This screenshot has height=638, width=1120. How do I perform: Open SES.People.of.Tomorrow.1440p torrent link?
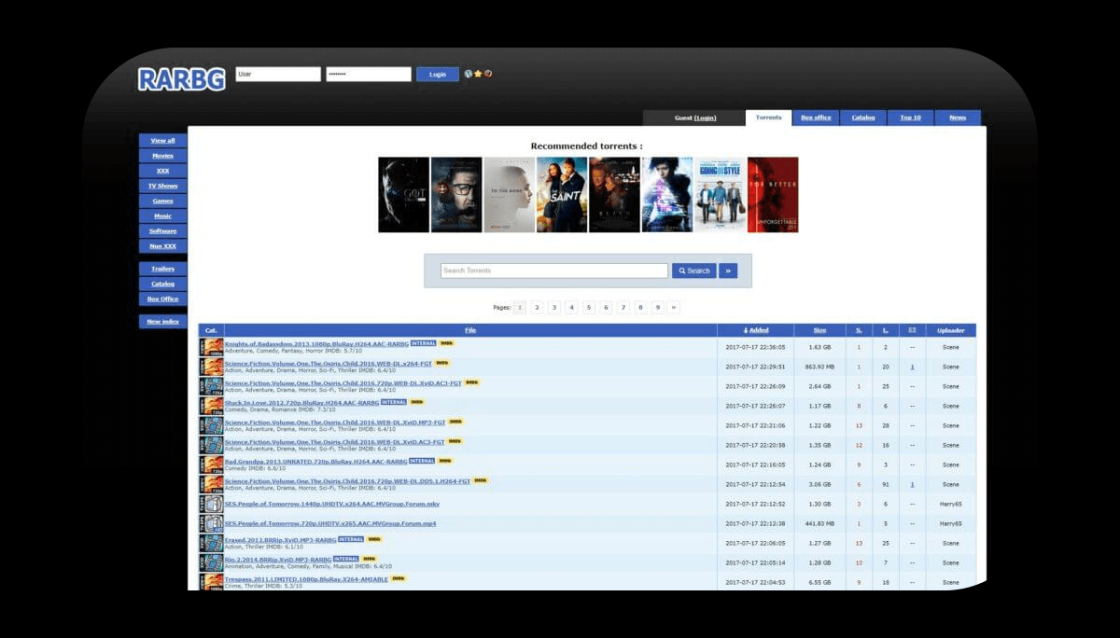click(332, 504)
